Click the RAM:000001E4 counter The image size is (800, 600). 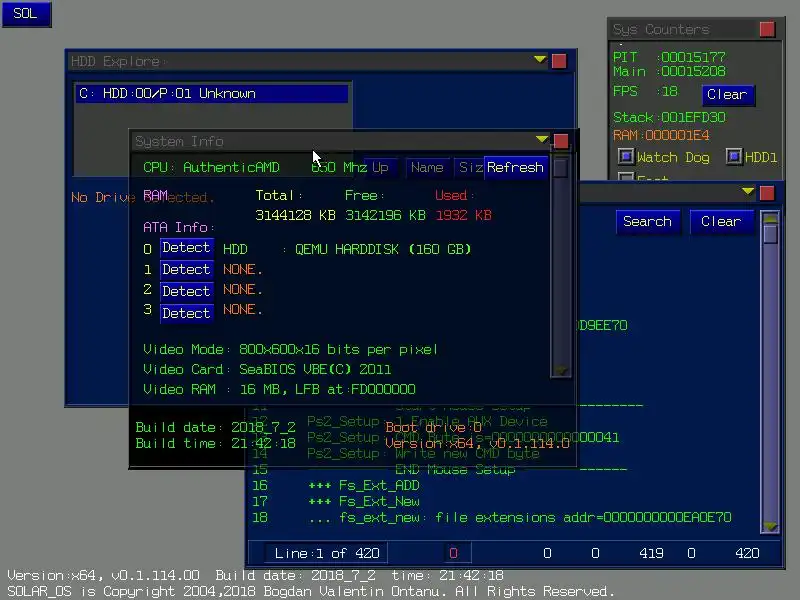coord(661,136)
